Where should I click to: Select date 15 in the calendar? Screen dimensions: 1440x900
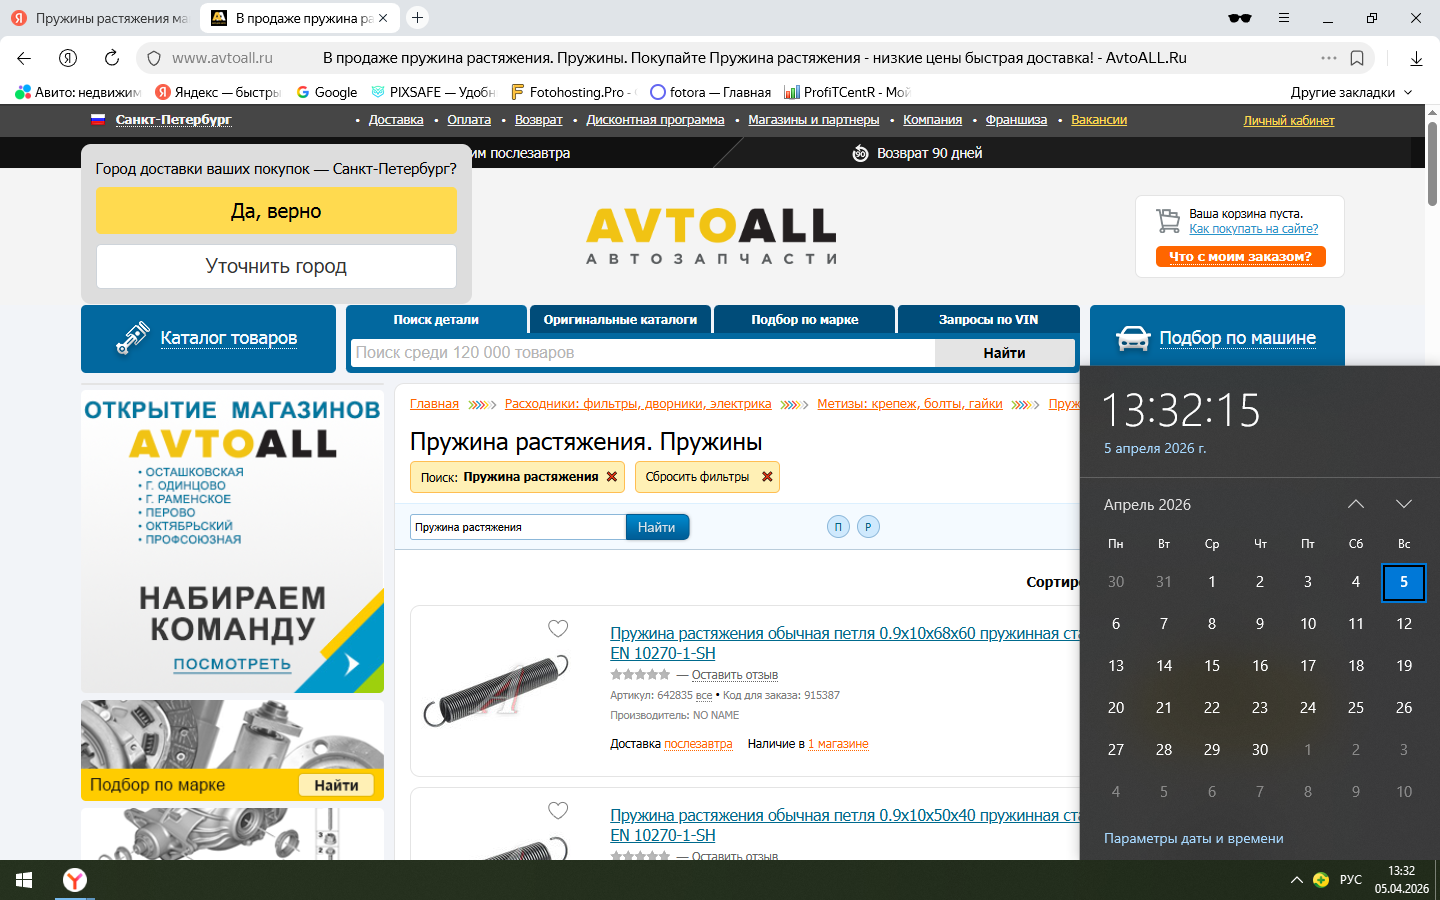pyautogui.click(x=1212, y=665)
